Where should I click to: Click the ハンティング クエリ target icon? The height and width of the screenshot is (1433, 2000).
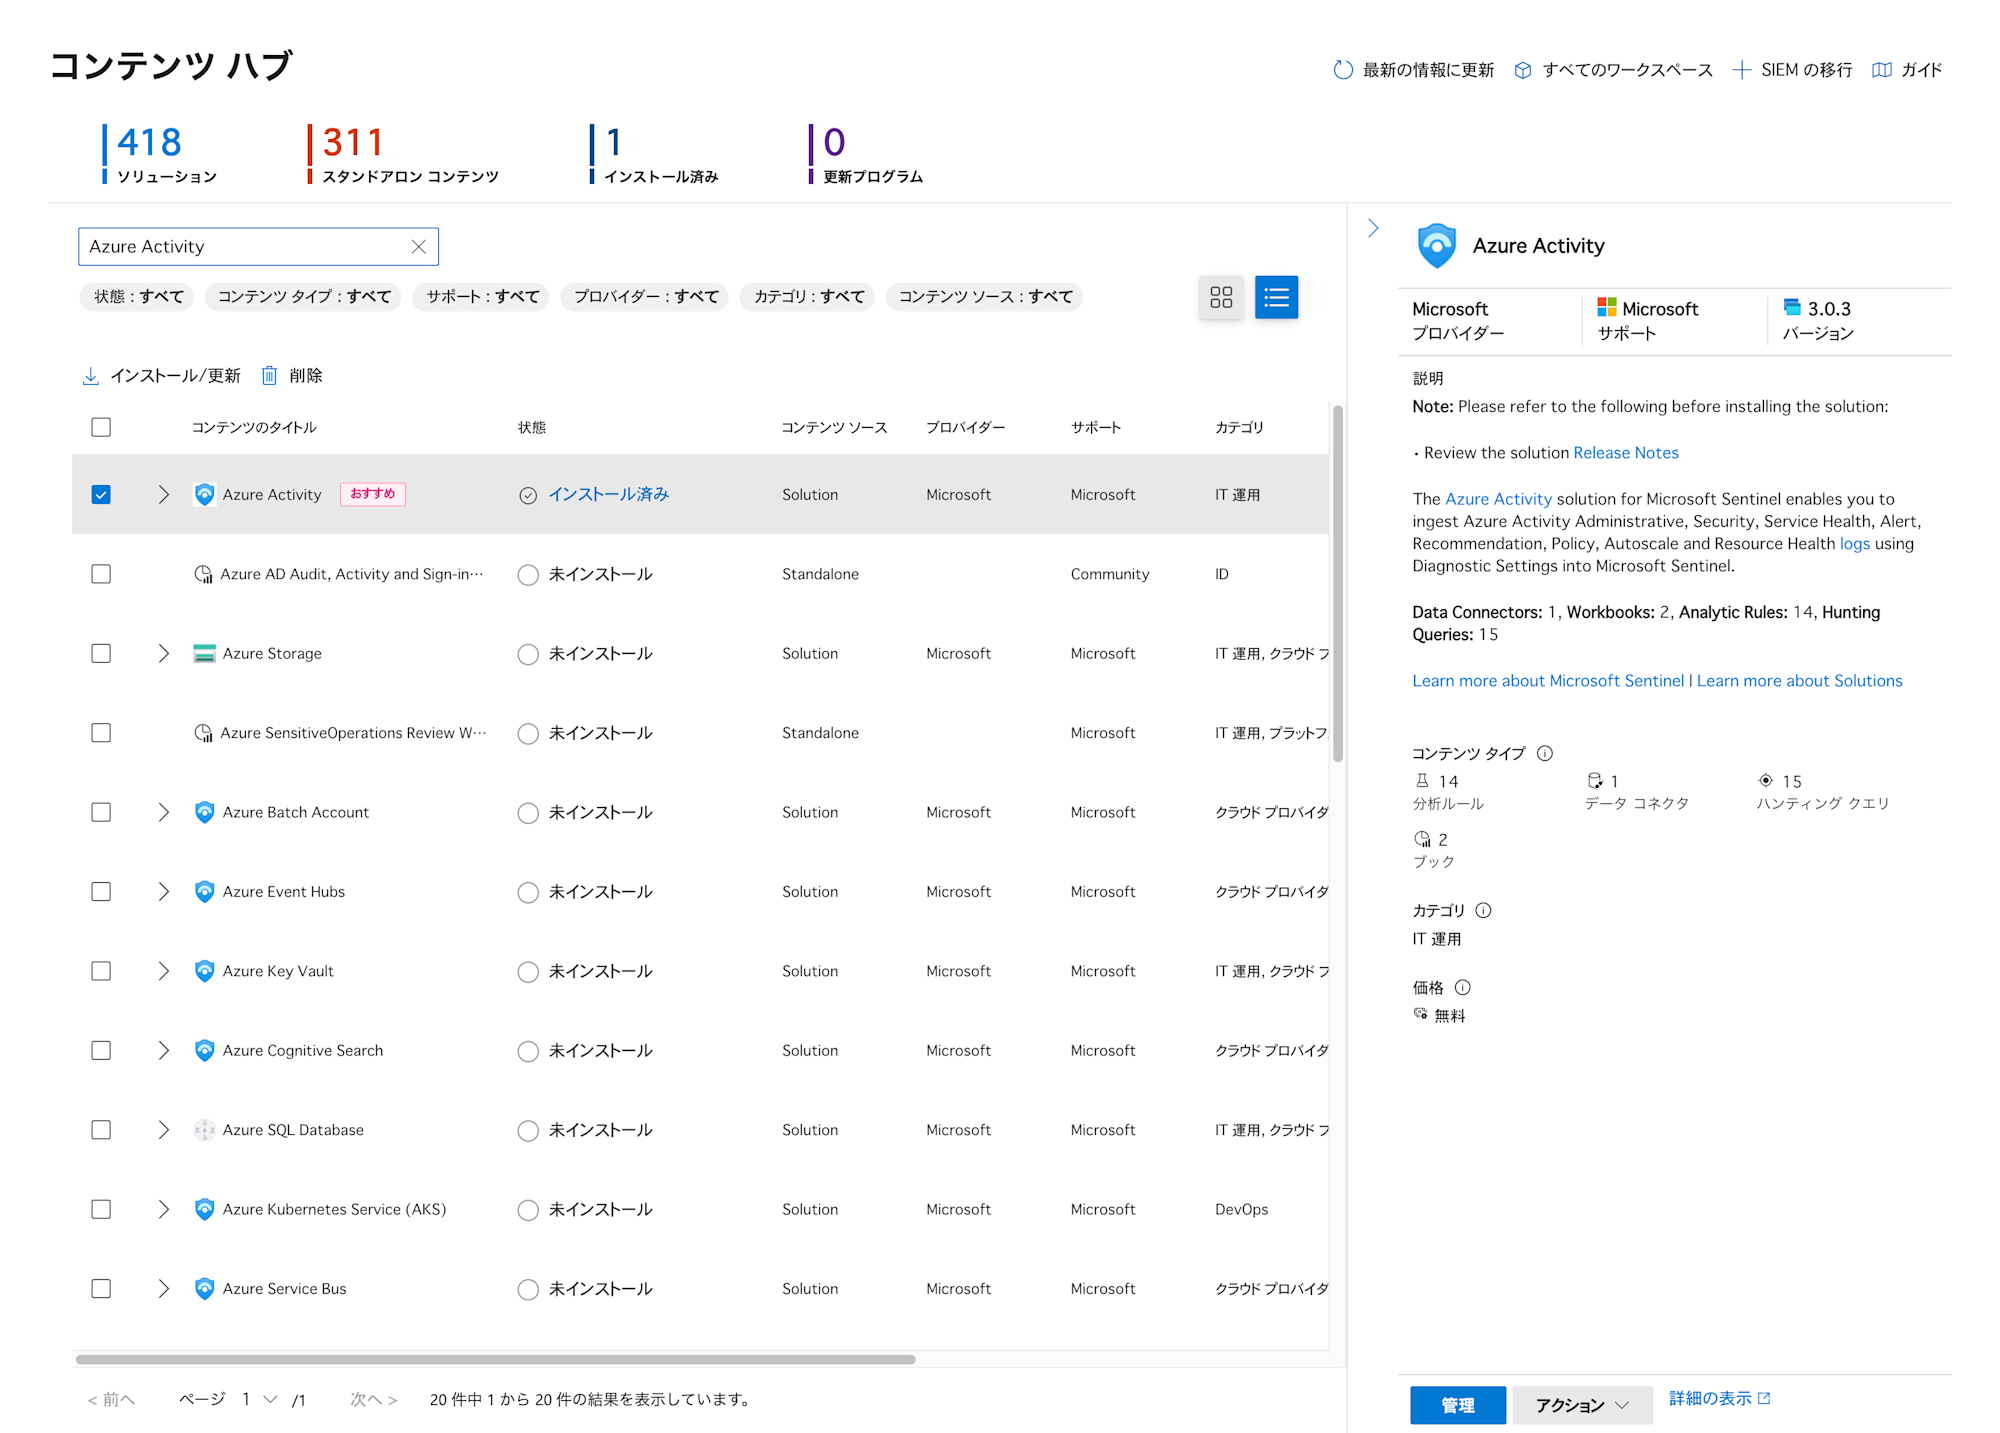(1766, 781)
